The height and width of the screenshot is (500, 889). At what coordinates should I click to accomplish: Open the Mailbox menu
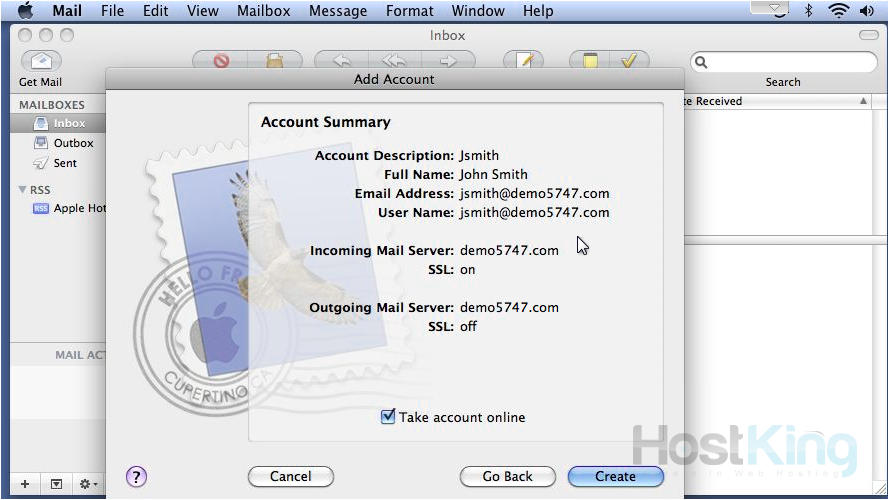click(x=263, y=11)
